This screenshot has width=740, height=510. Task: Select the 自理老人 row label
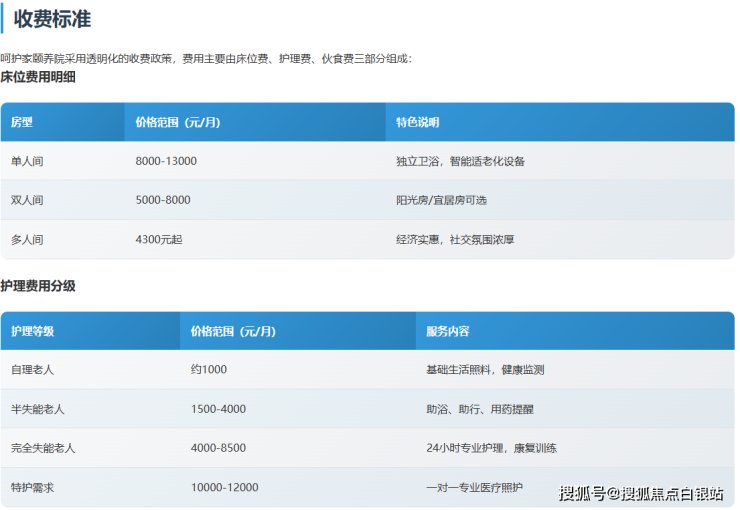coord(32,370)
